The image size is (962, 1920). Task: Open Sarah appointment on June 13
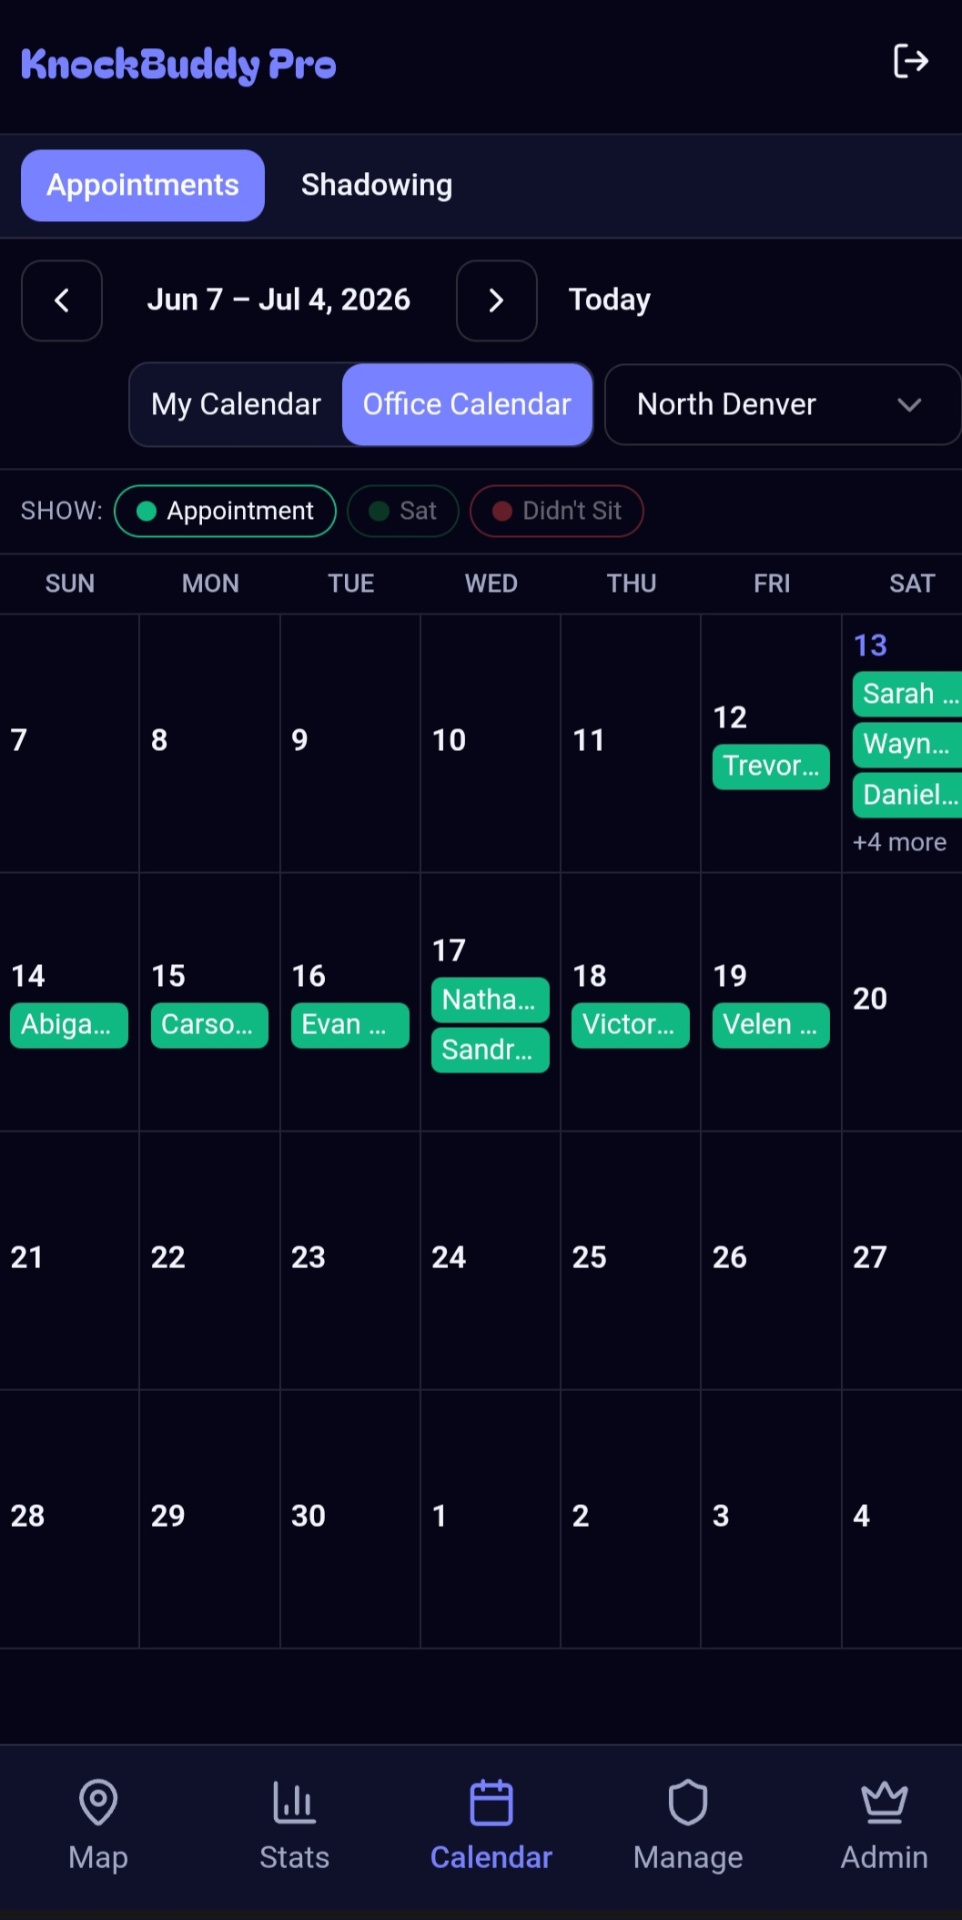tap(907, 694)
